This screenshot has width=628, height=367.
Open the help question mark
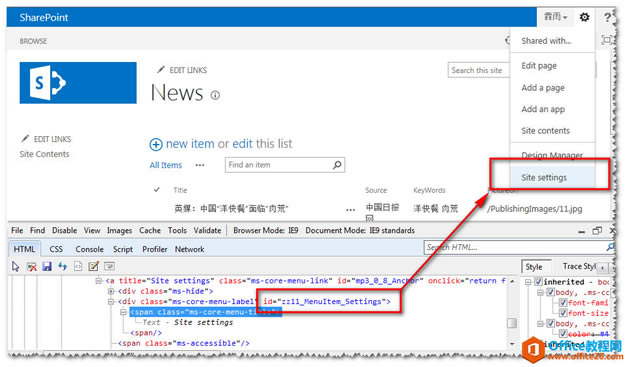coord(608,17)
